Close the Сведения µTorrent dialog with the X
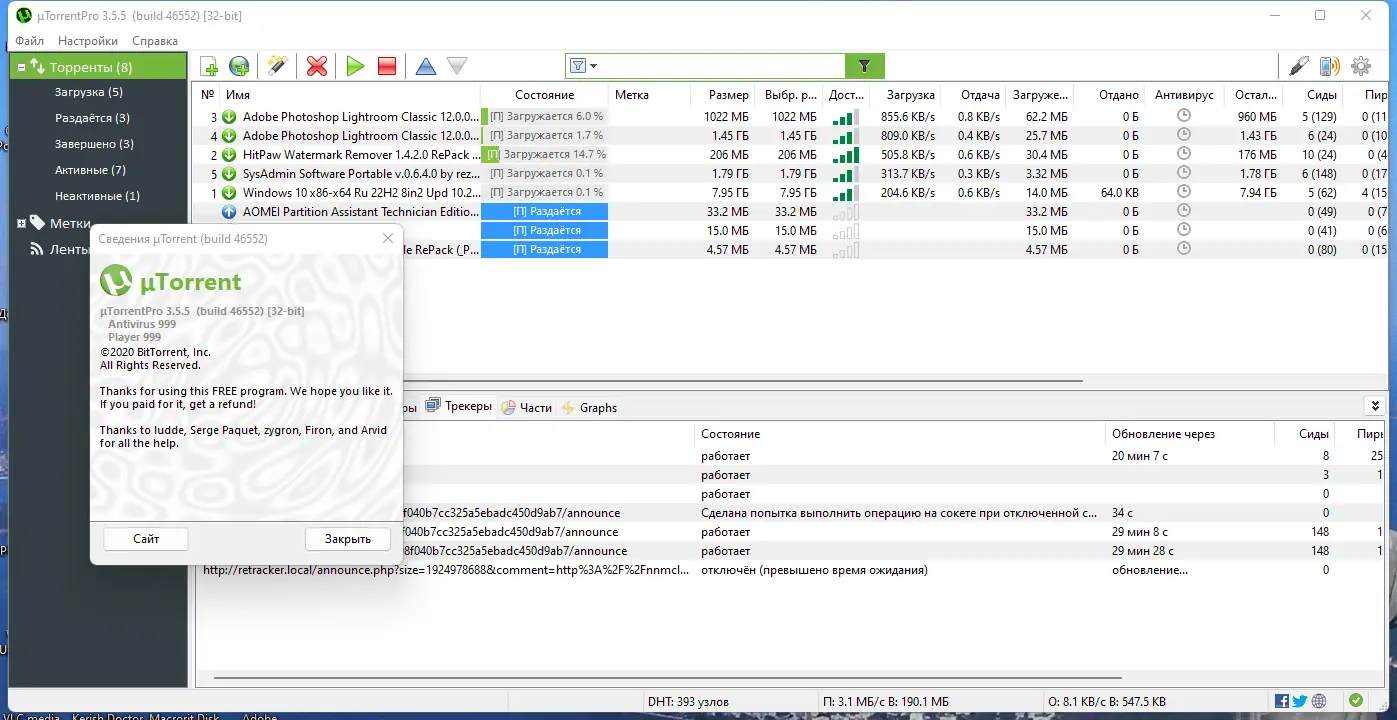The height and width of the screenshot is (720, 1397). (x=388, y=238)
